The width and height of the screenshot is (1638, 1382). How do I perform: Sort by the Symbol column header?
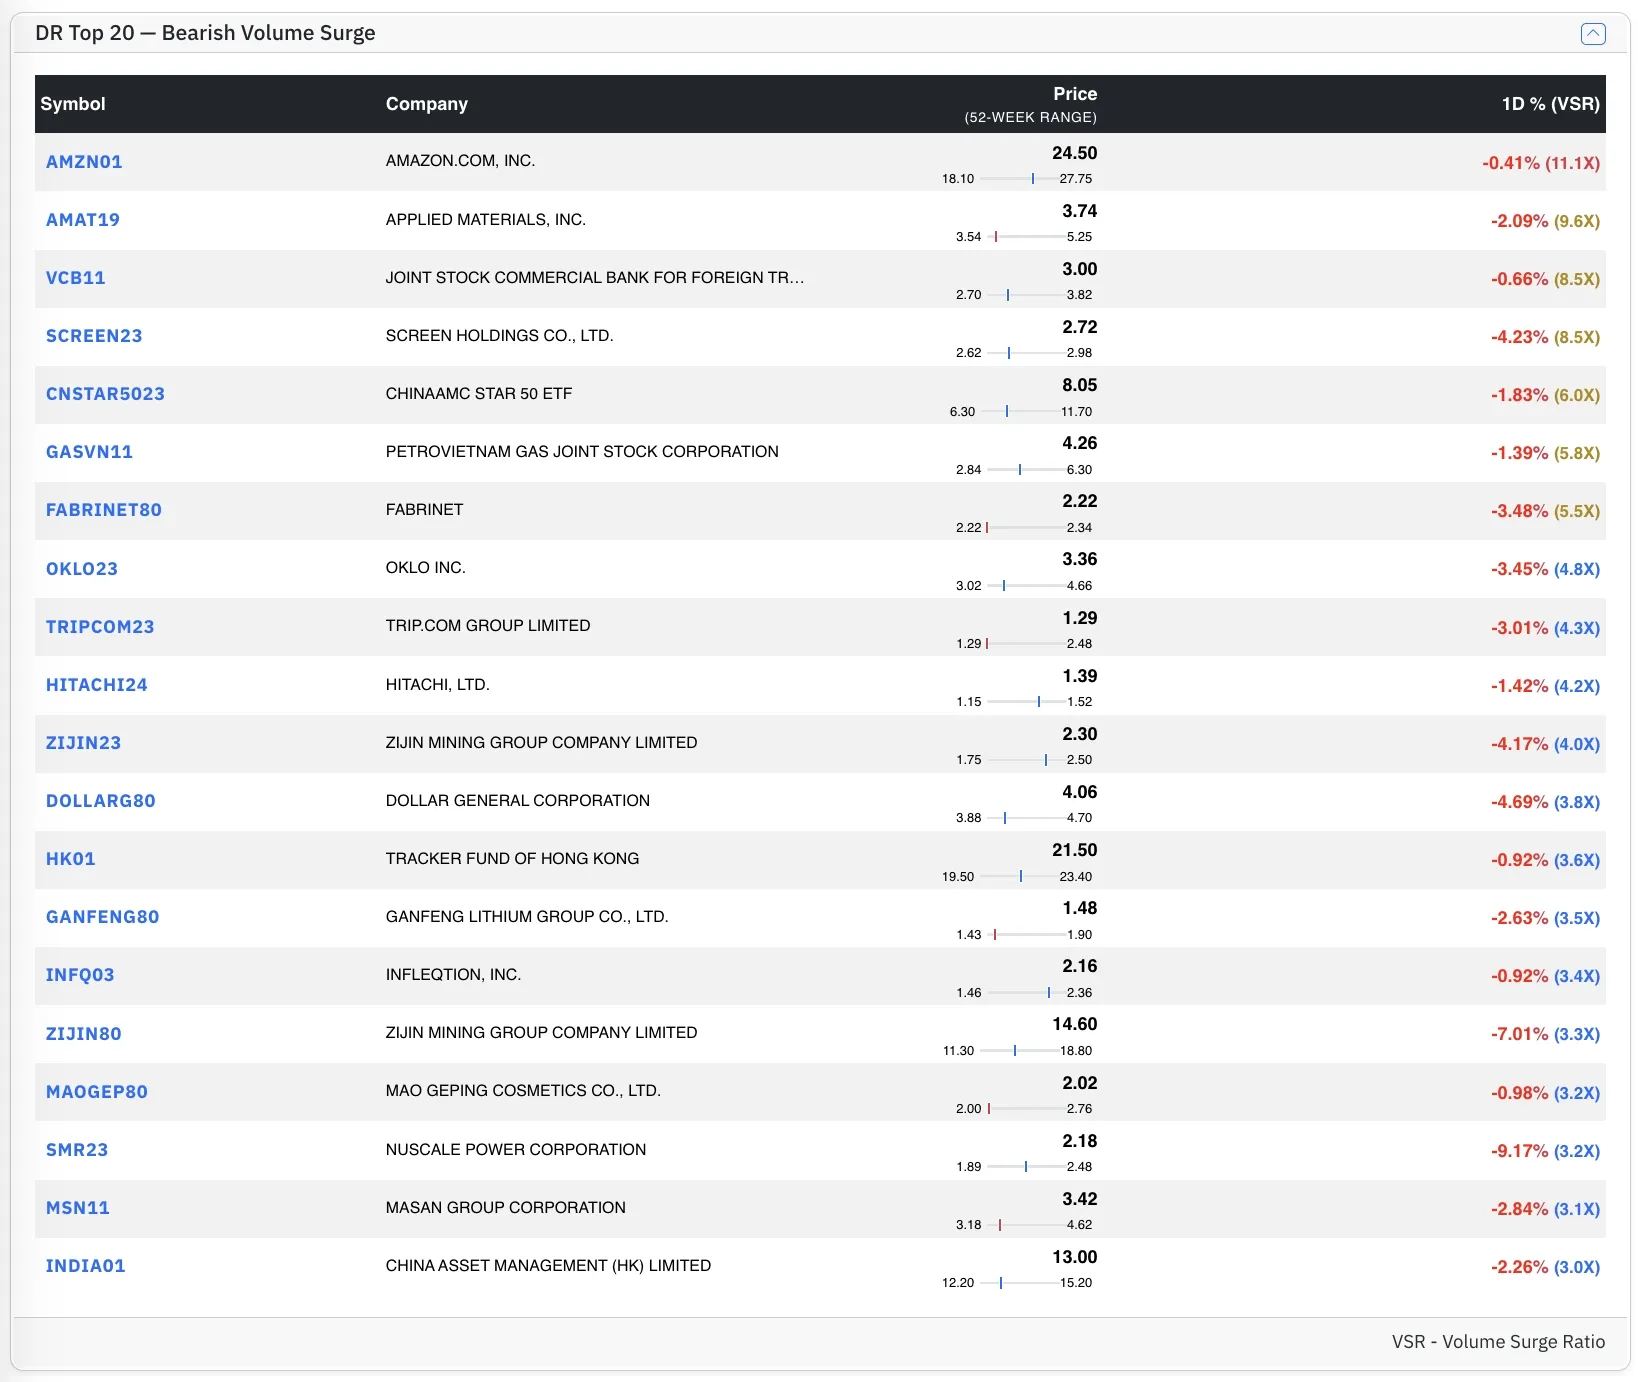click(73, 104)
